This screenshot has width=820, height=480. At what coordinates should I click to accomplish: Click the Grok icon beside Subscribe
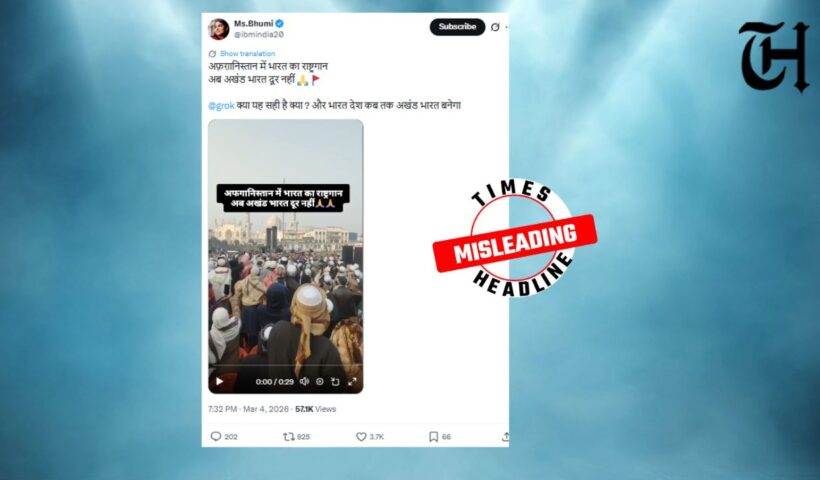coord(495,27)
